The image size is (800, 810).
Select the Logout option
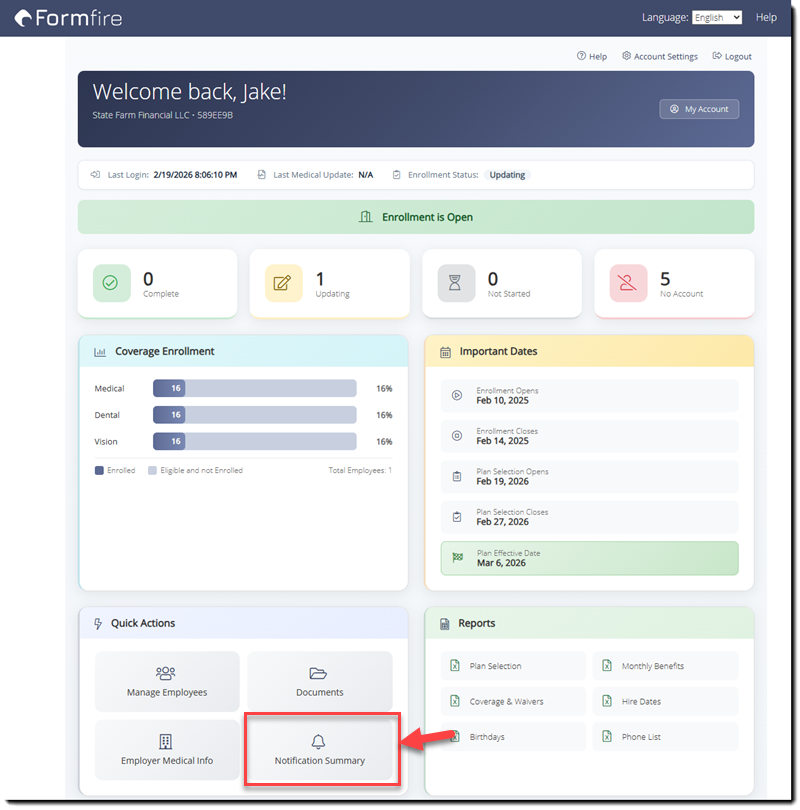(x=731, y=56)
